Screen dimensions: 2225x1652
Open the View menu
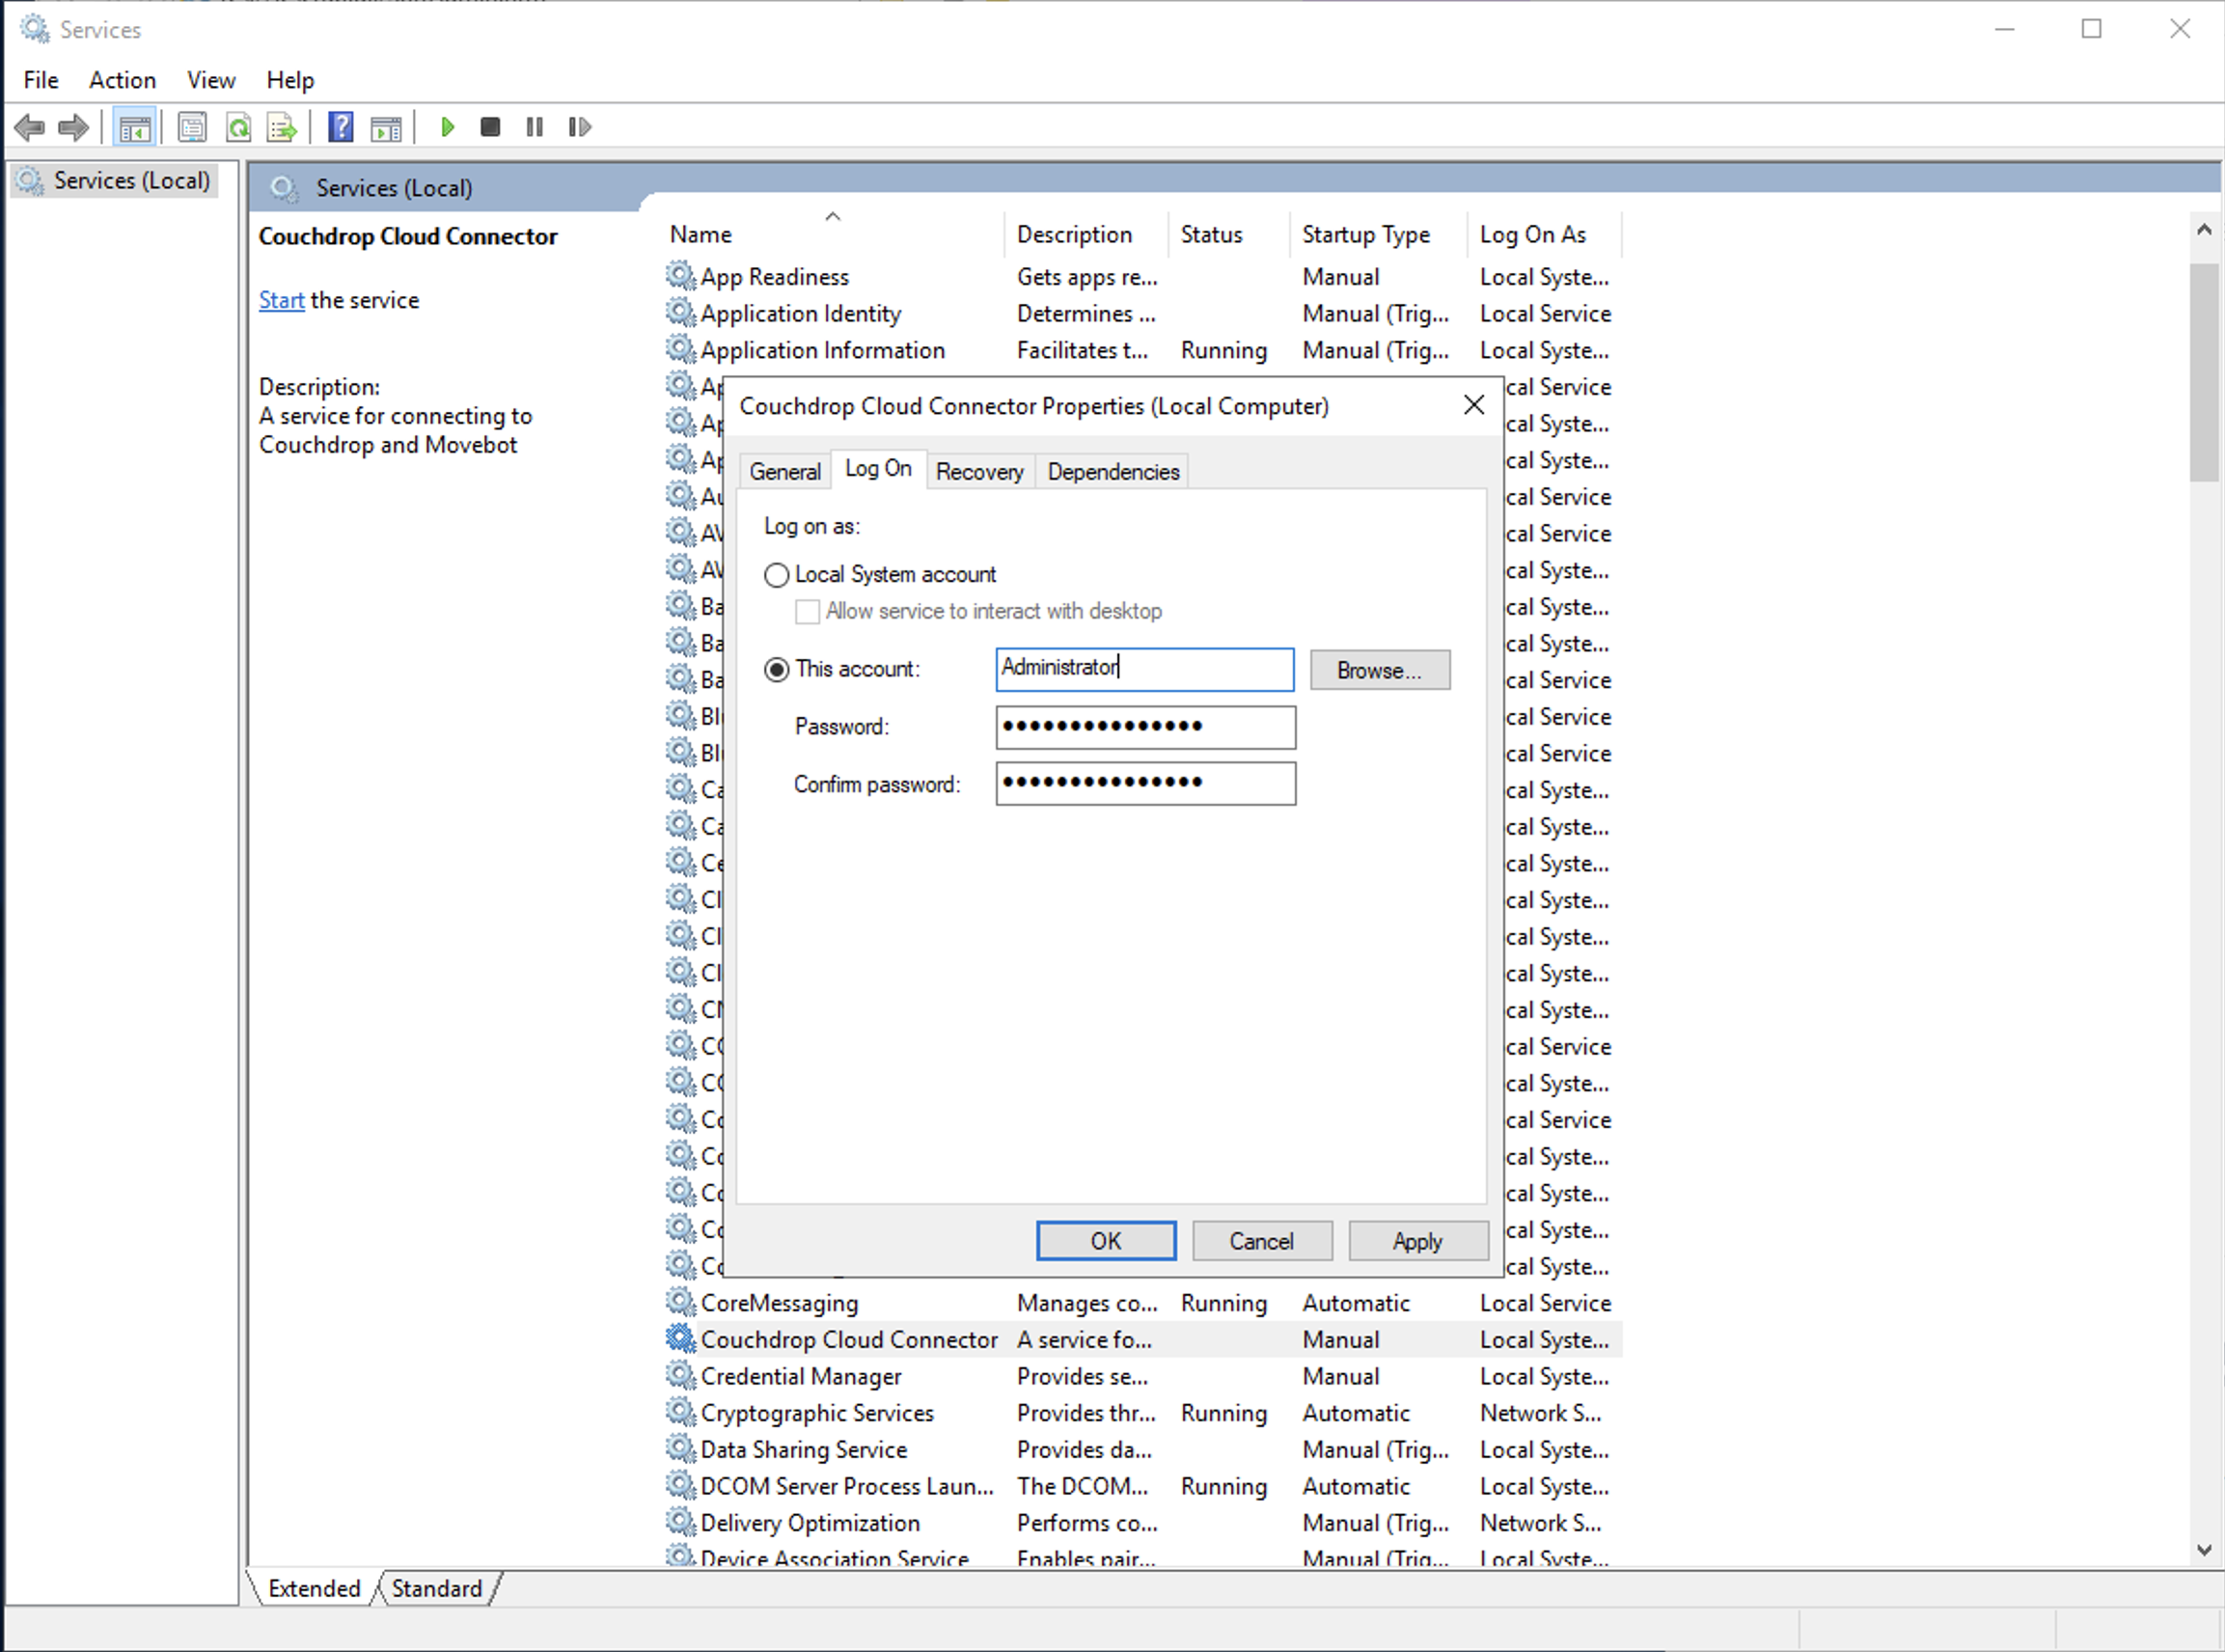click(211, 80)
